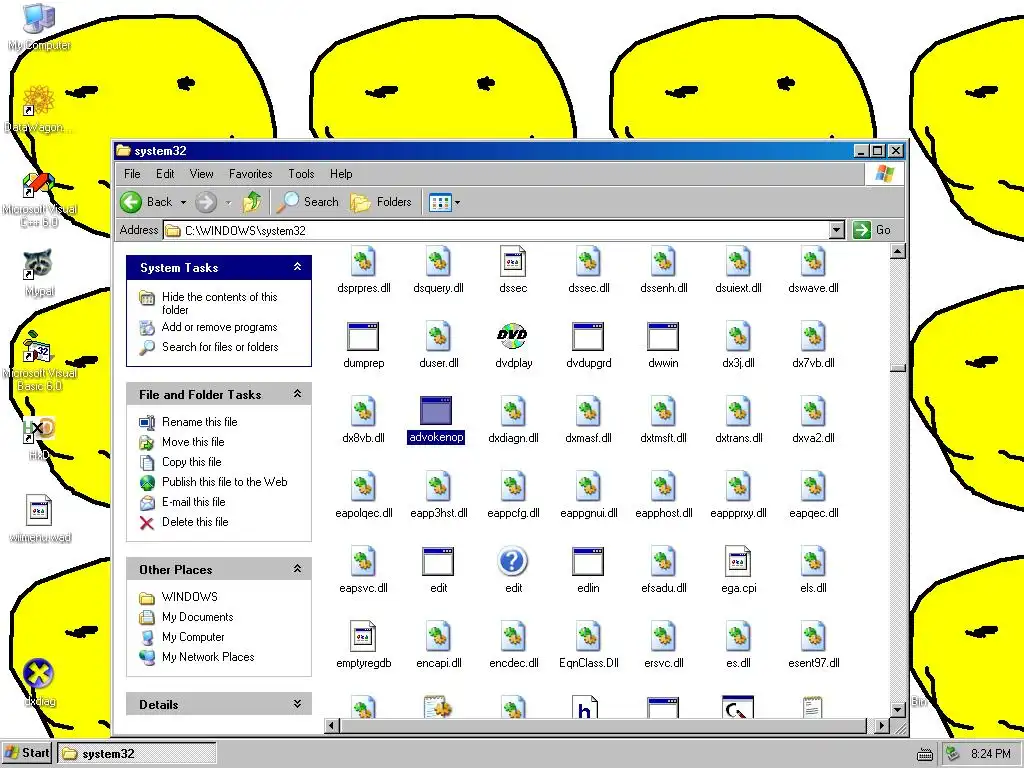The image size is (1024, 768).
Task: Select the Mypal desktop icon
Action: click(39, 264)
